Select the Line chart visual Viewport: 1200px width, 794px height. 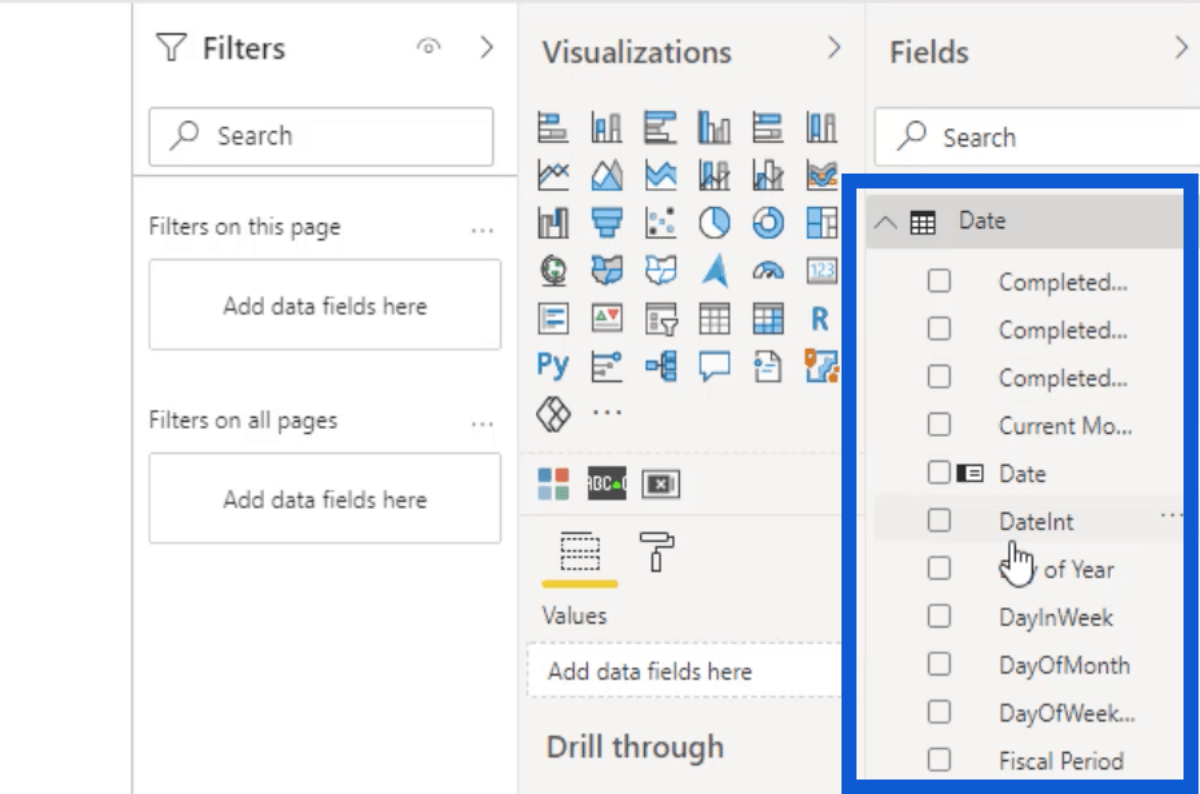[x=553, y=175]
